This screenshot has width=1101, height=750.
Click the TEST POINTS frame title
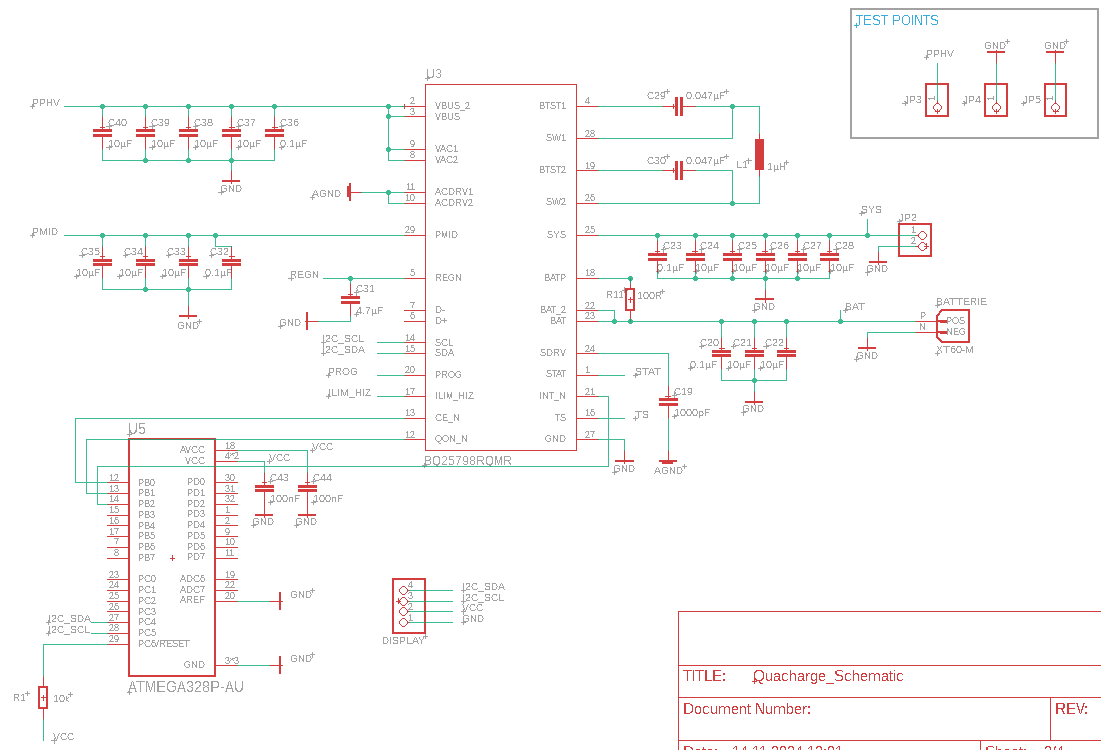pos(897,20)
